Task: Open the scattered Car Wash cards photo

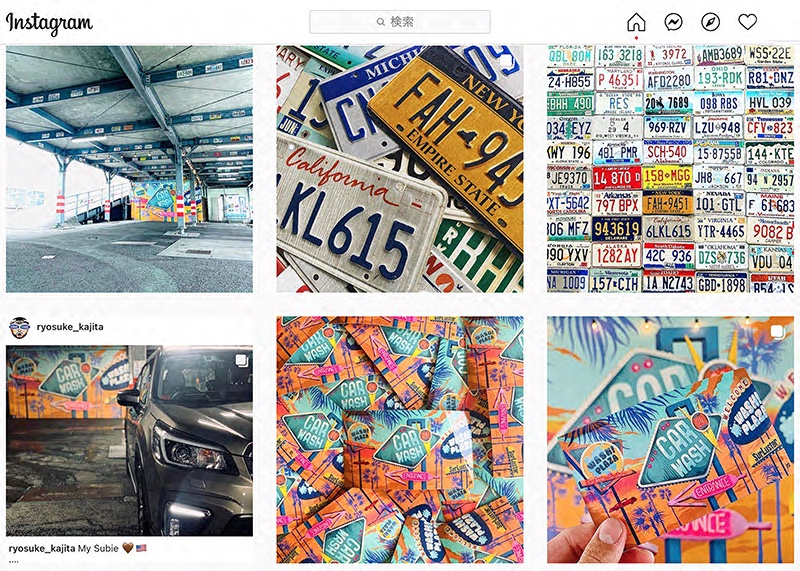Action: [x=399, y=440]
